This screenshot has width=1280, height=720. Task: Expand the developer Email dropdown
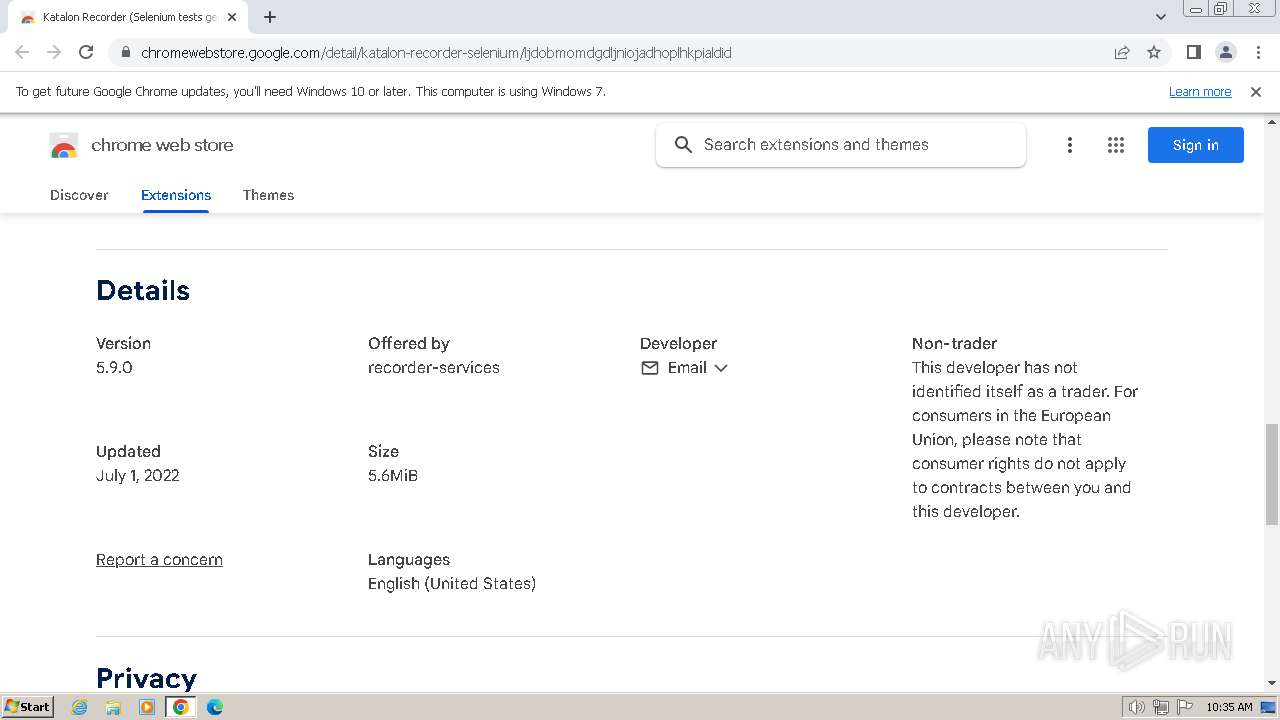coord(721,368)
